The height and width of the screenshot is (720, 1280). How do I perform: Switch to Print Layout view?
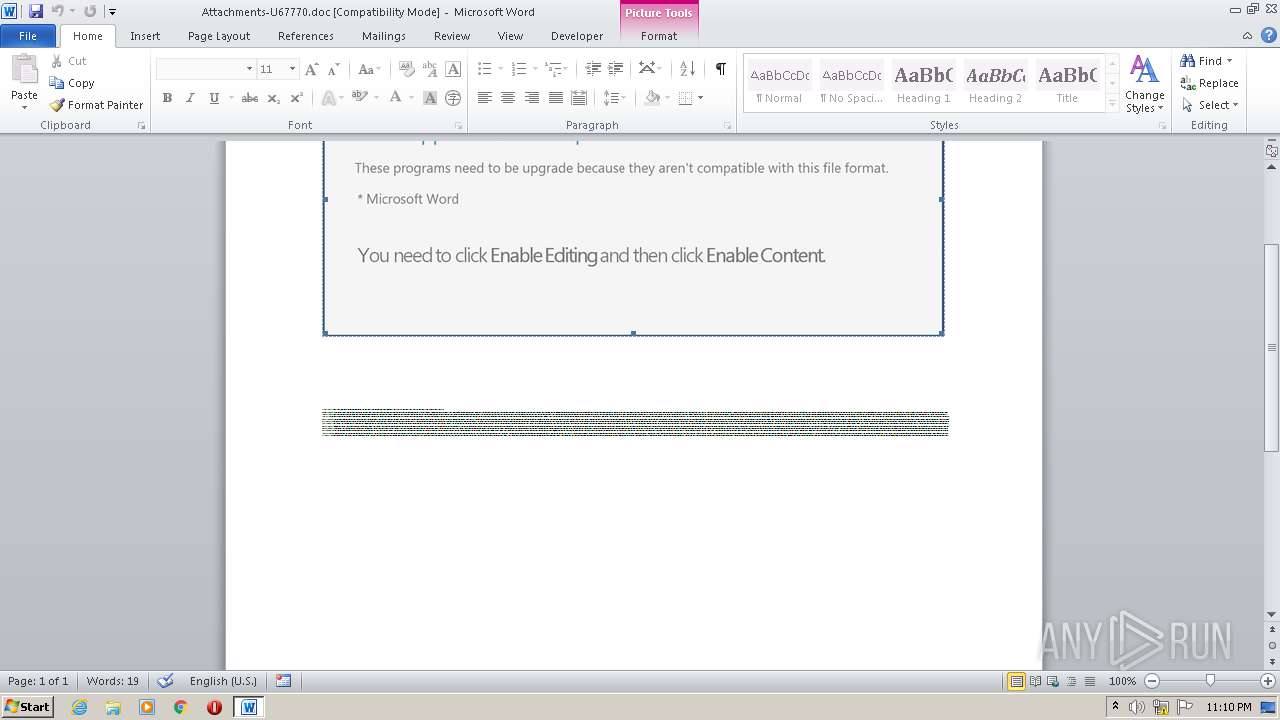(1016, 681)
